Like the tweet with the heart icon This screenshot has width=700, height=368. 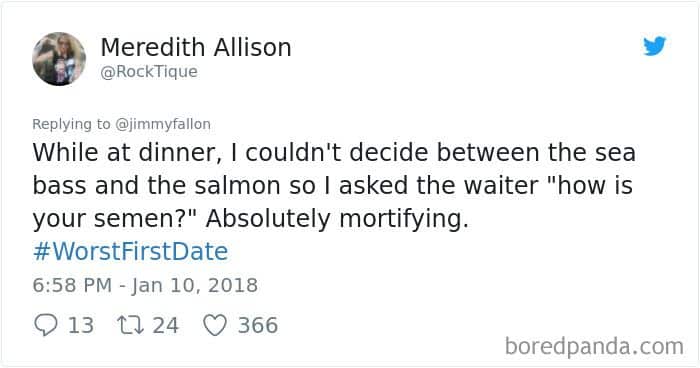point(215,325)
